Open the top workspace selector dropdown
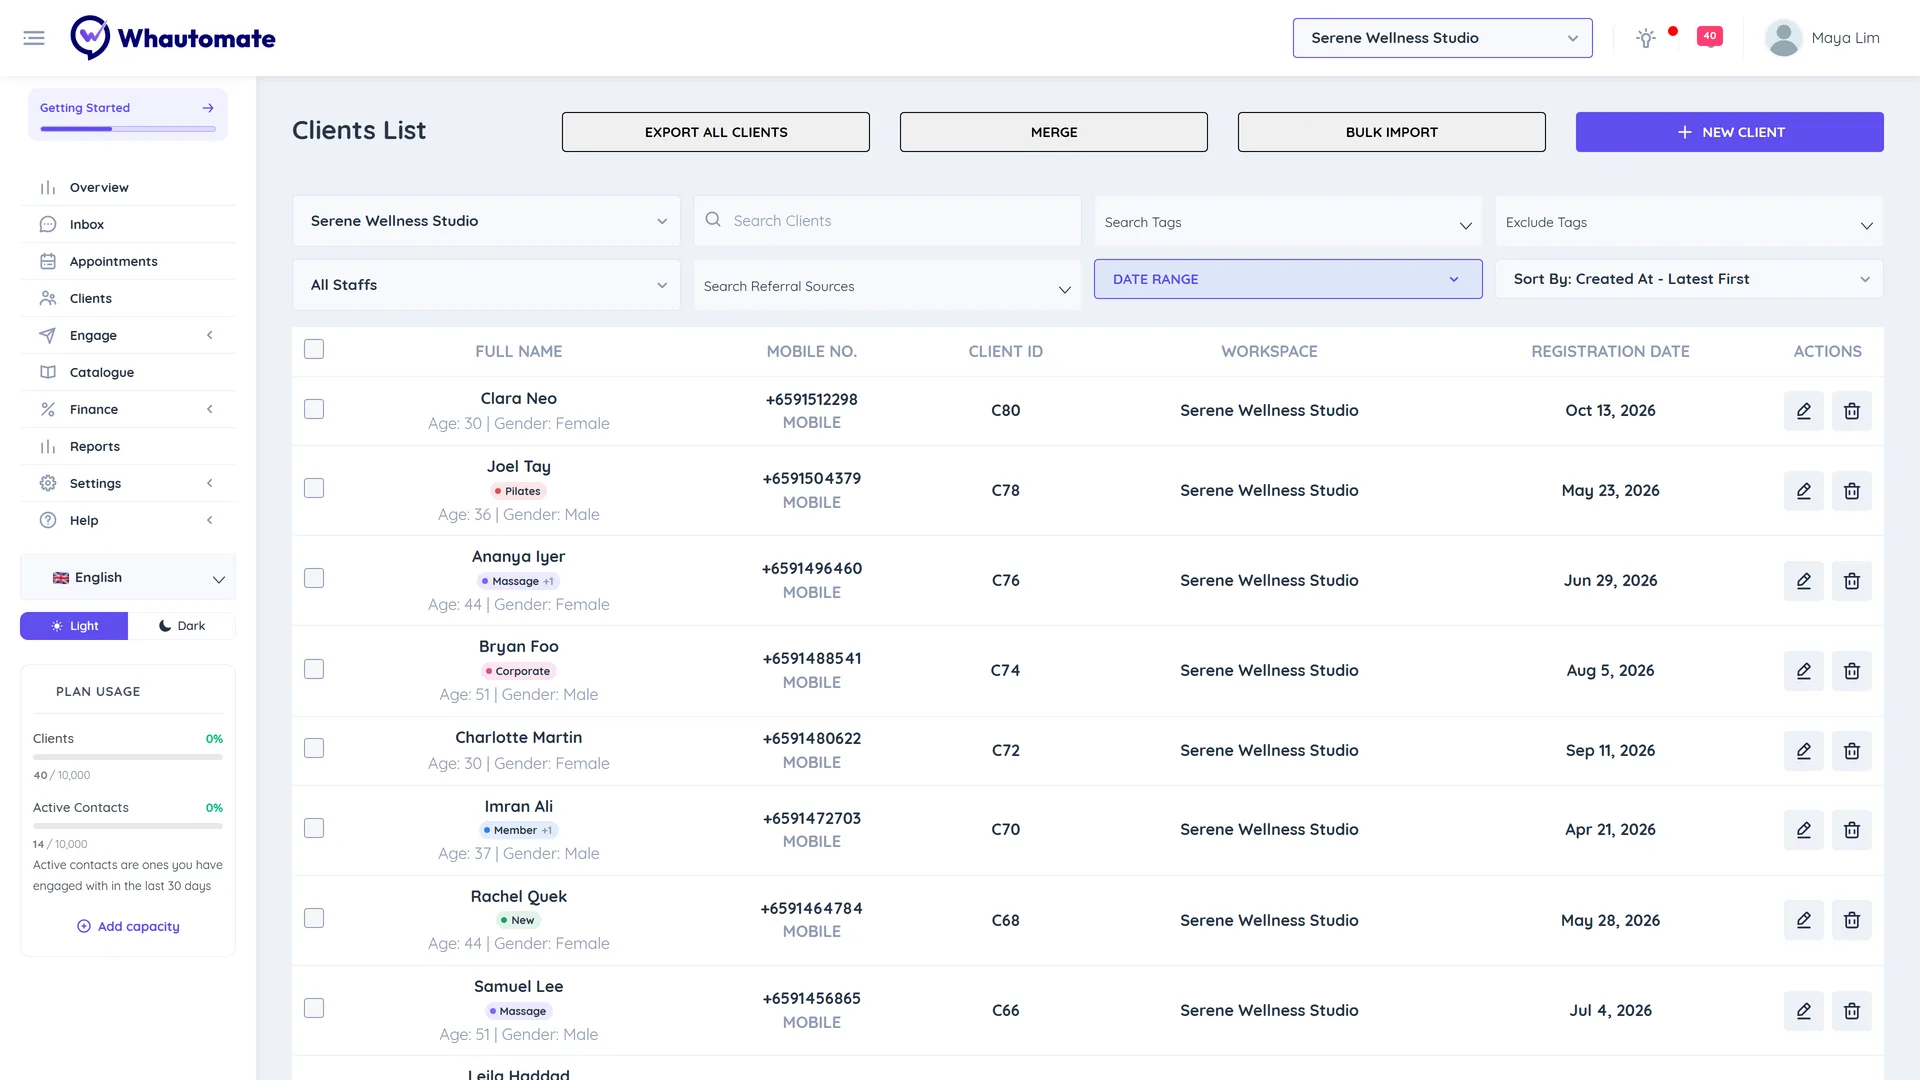This screenshot has width=1920, height=1080. (1442, 38)
